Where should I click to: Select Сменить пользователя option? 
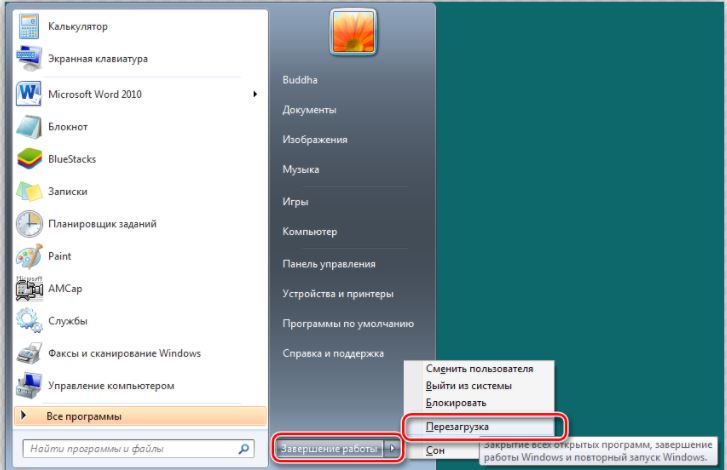pos(479,368)
